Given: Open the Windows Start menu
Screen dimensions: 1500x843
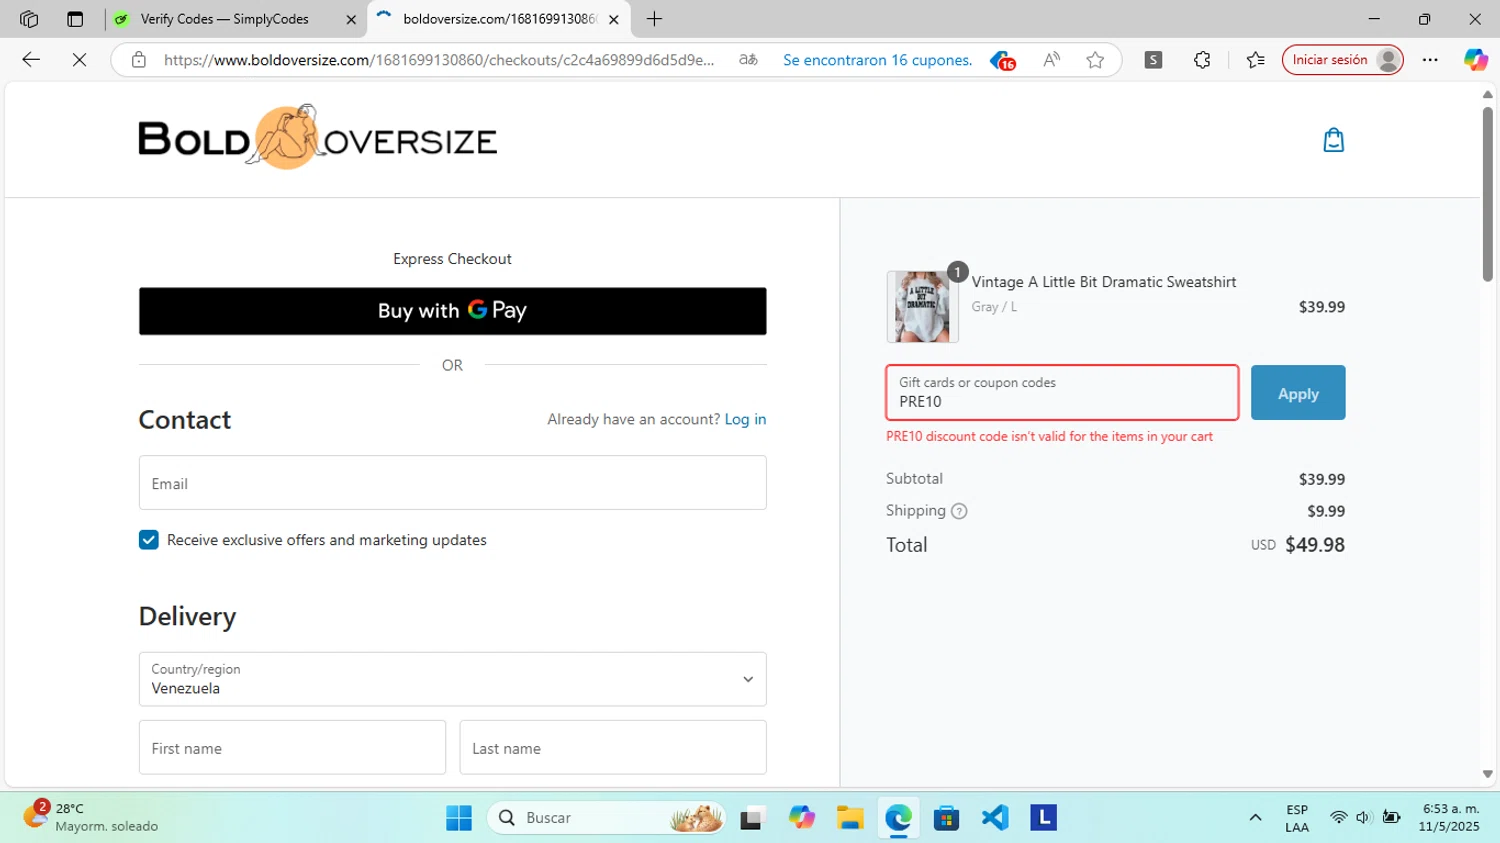Looking at the screenshot, I should coord(459,818).
